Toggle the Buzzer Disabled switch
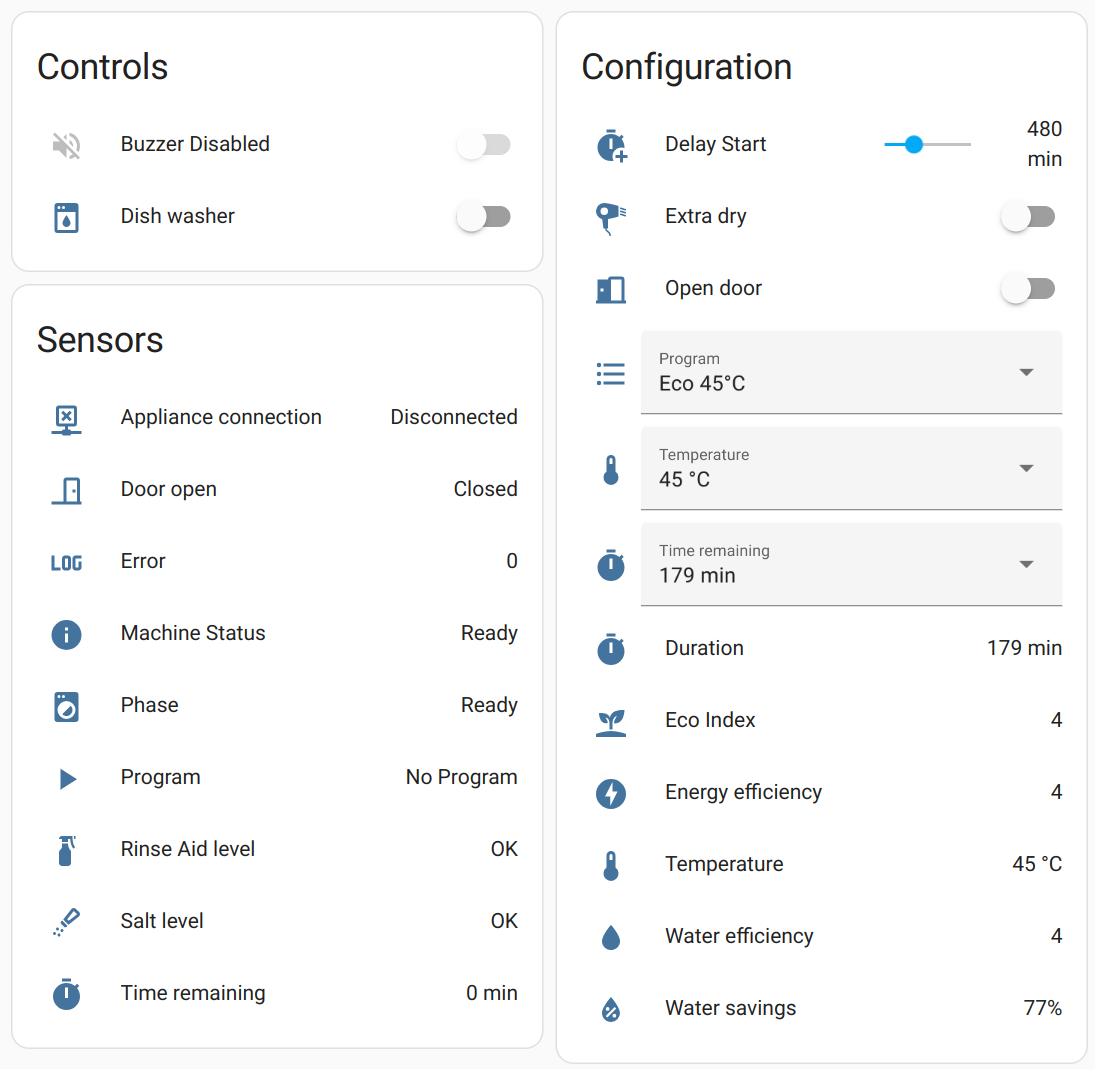 [483, 145]
